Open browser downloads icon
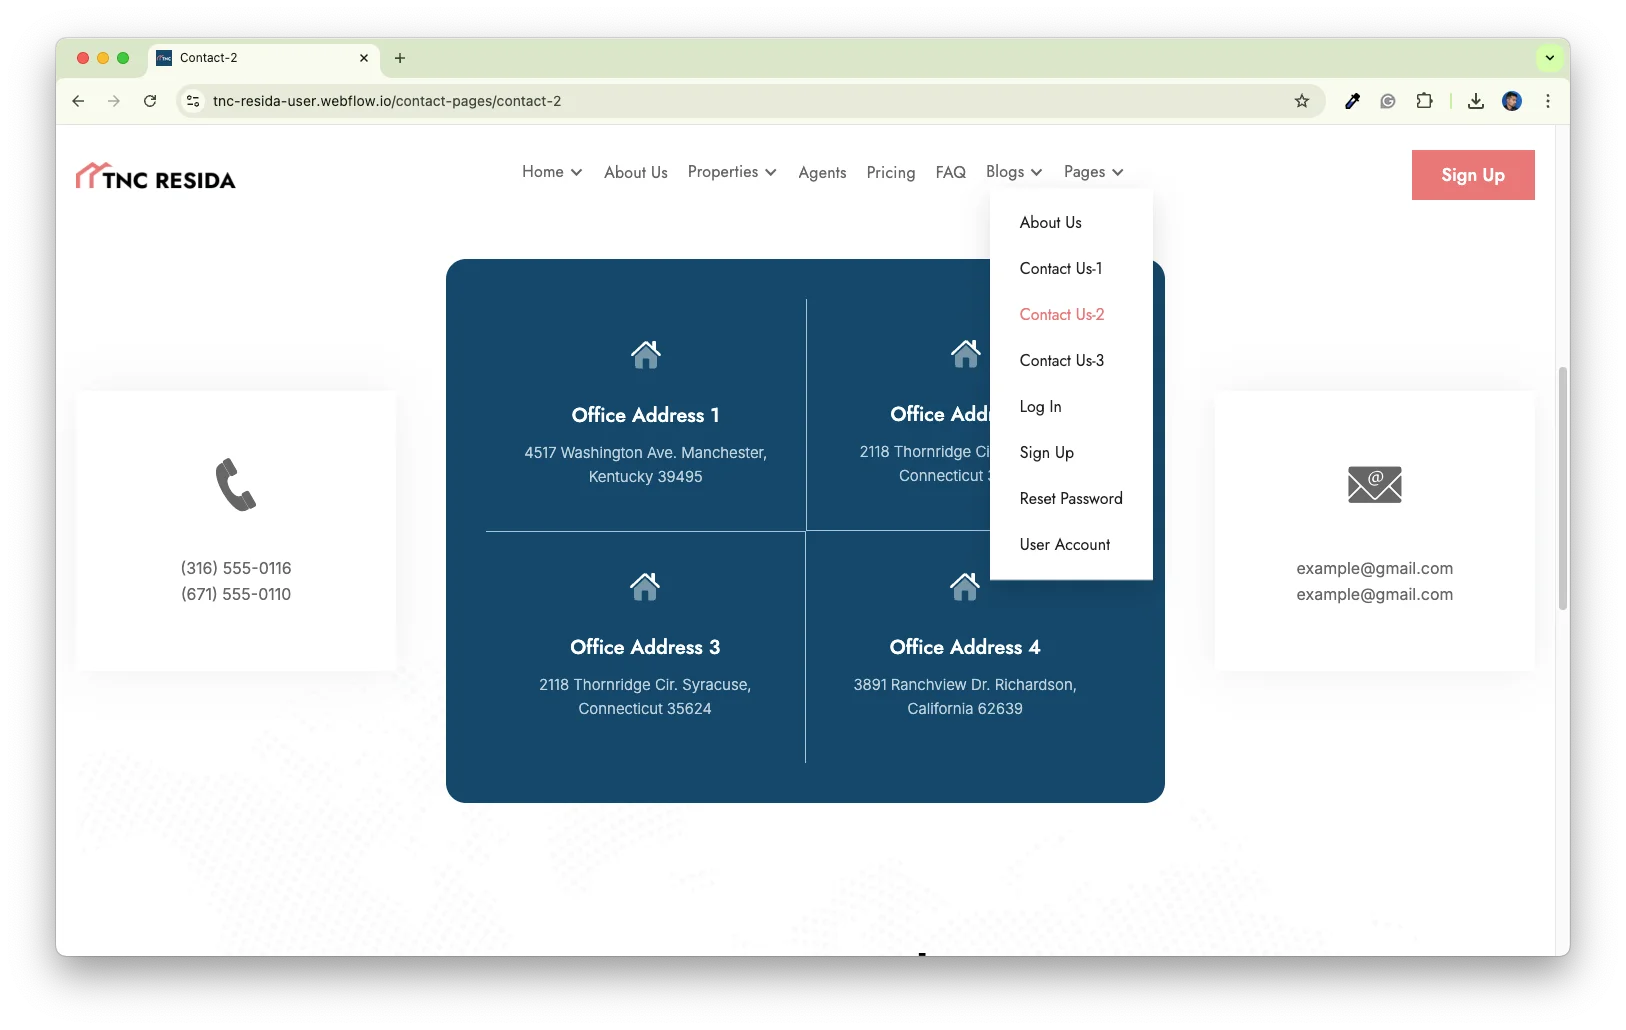Viewport: 1626px width, 1030px height. point(1475,101)
